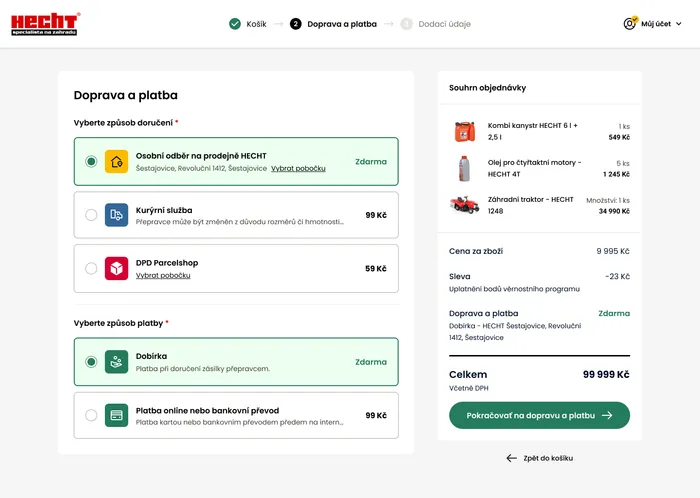This screenshot has width=700, height=498.
Task: Click the Vyberte způsob doručení label
Action: [x=123, y=123]
